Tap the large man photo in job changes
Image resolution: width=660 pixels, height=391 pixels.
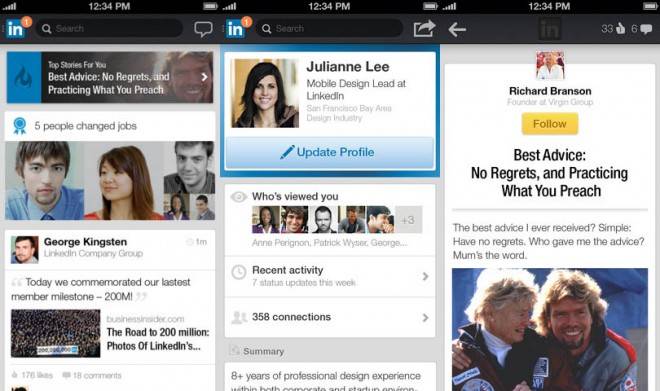44,181
